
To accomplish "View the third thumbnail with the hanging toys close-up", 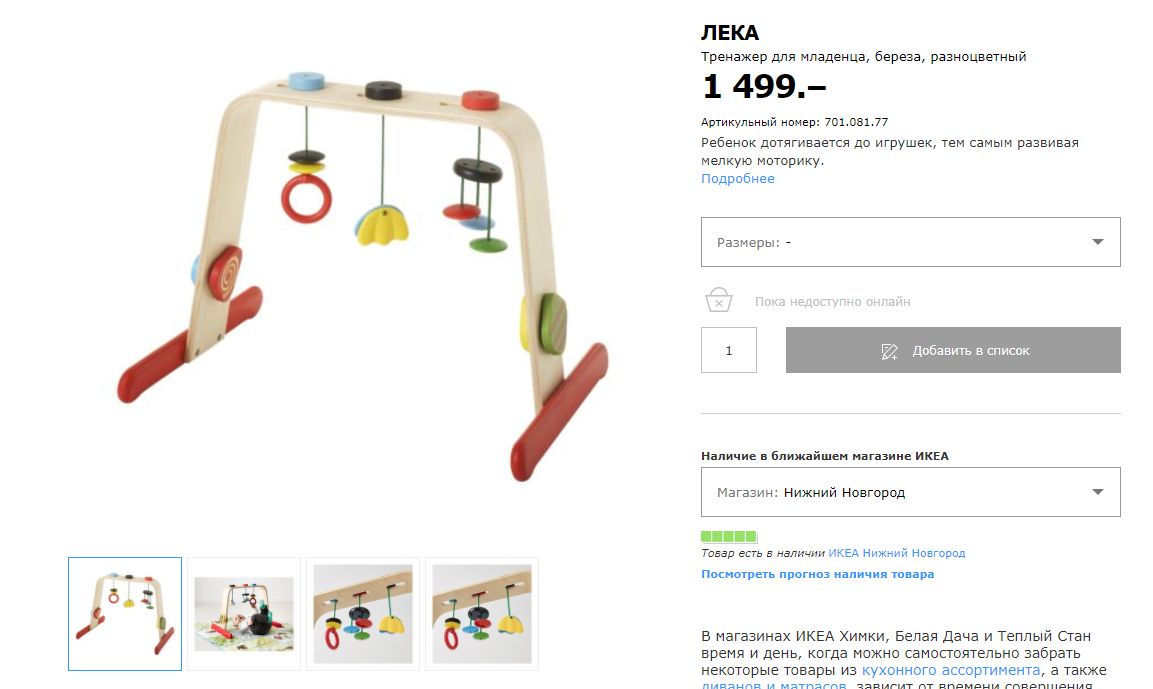I will click(363, 614).
